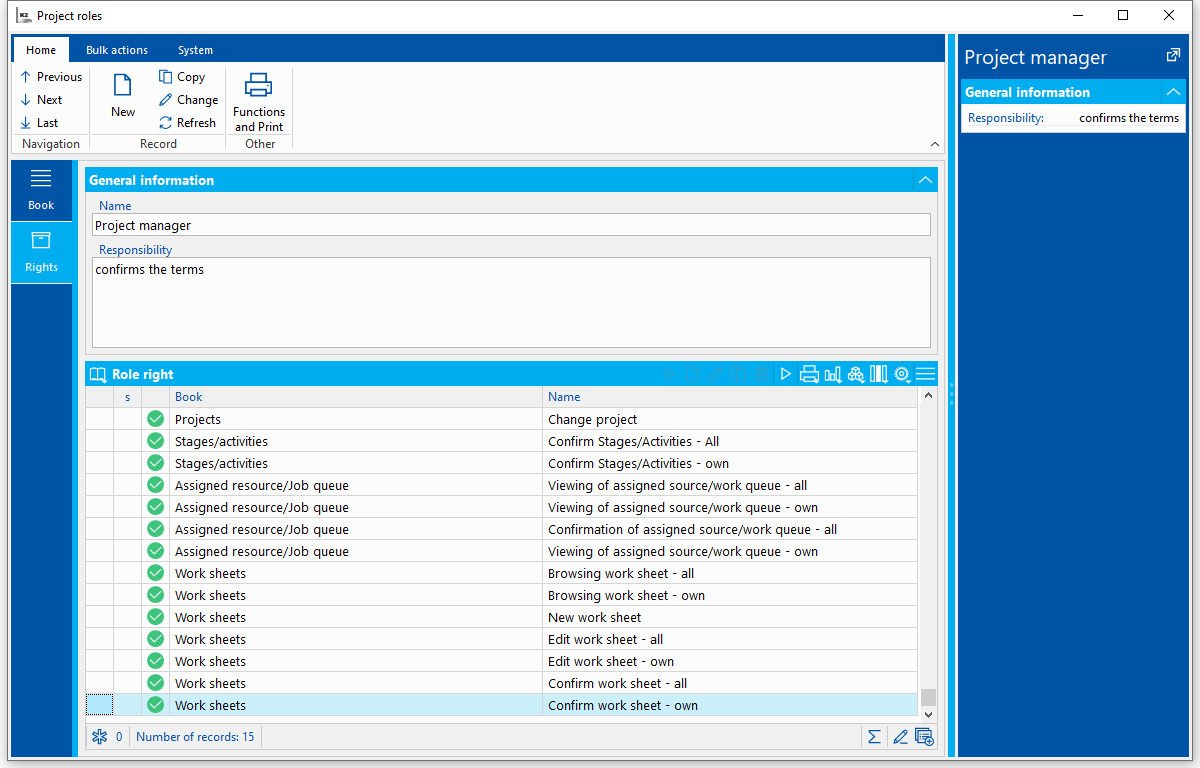Select 'Confirm work sheet - all' row
This screenshot has width=1200, height=768.
pos(501,683)
